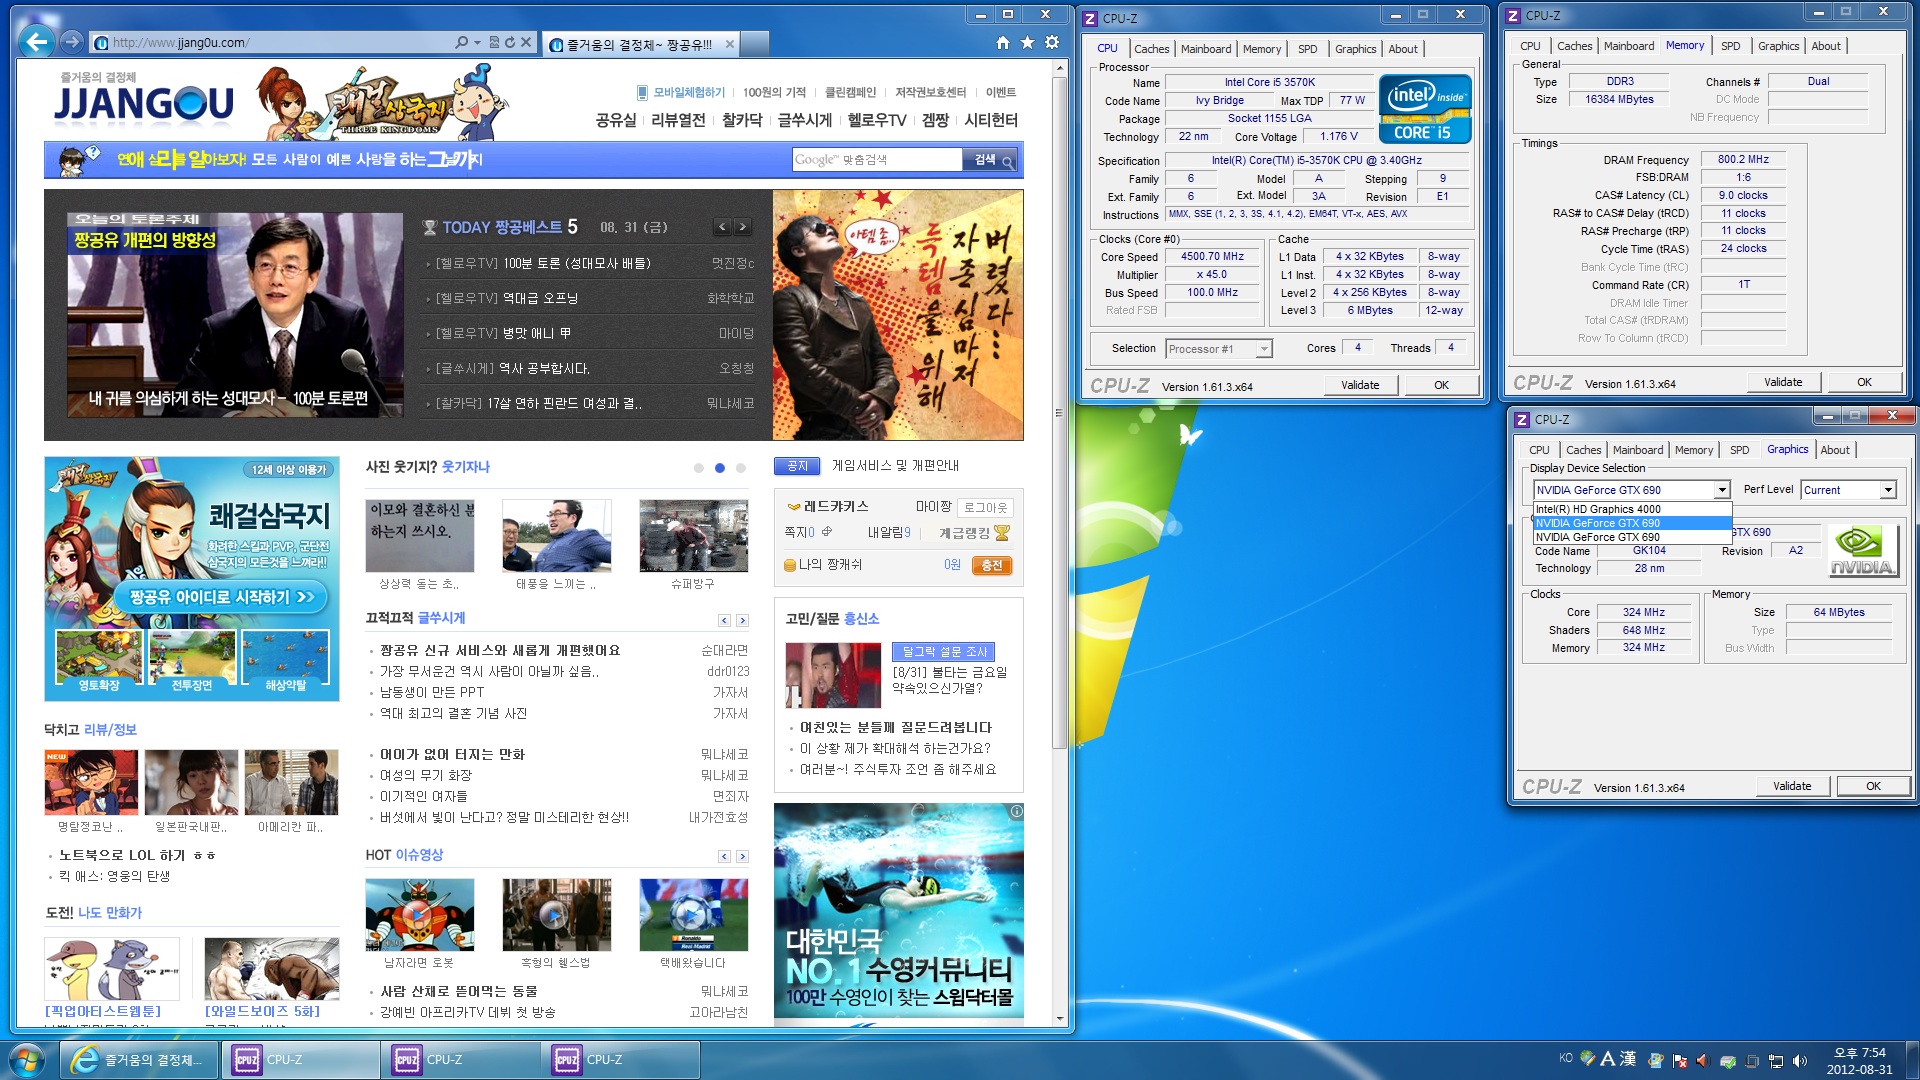Open the browser tools gear icon
The image size is (1920, 1080).
1052,42
